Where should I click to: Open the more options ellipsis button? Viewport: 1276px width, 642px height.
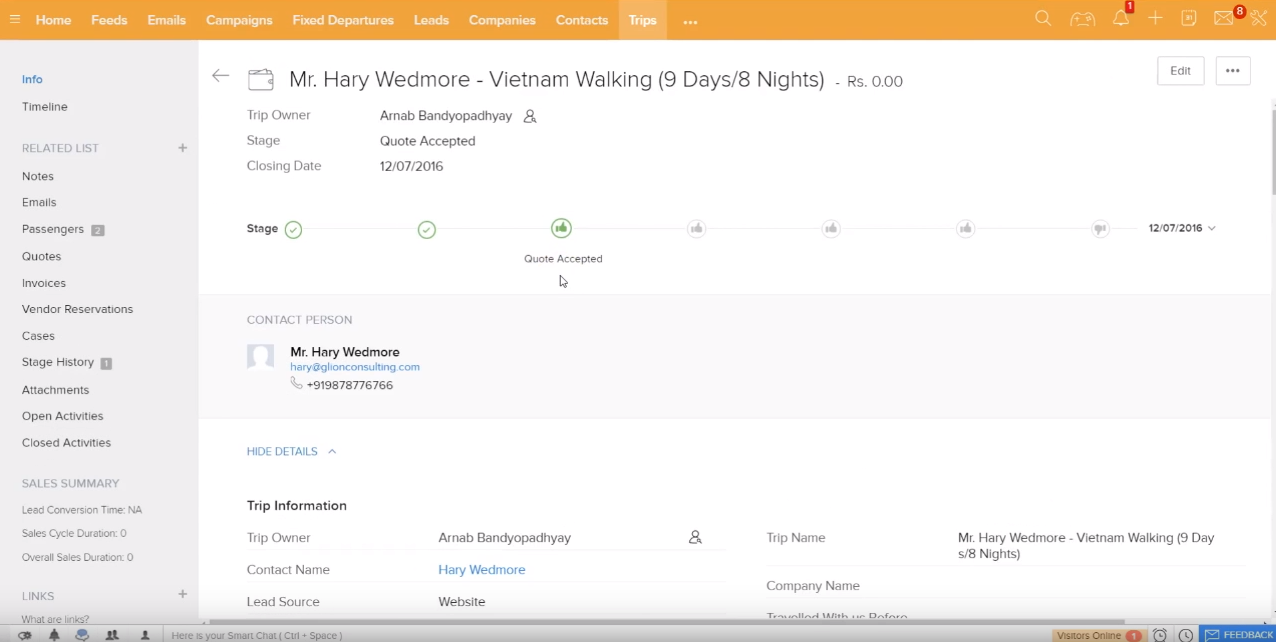[x=1232, y=71]
